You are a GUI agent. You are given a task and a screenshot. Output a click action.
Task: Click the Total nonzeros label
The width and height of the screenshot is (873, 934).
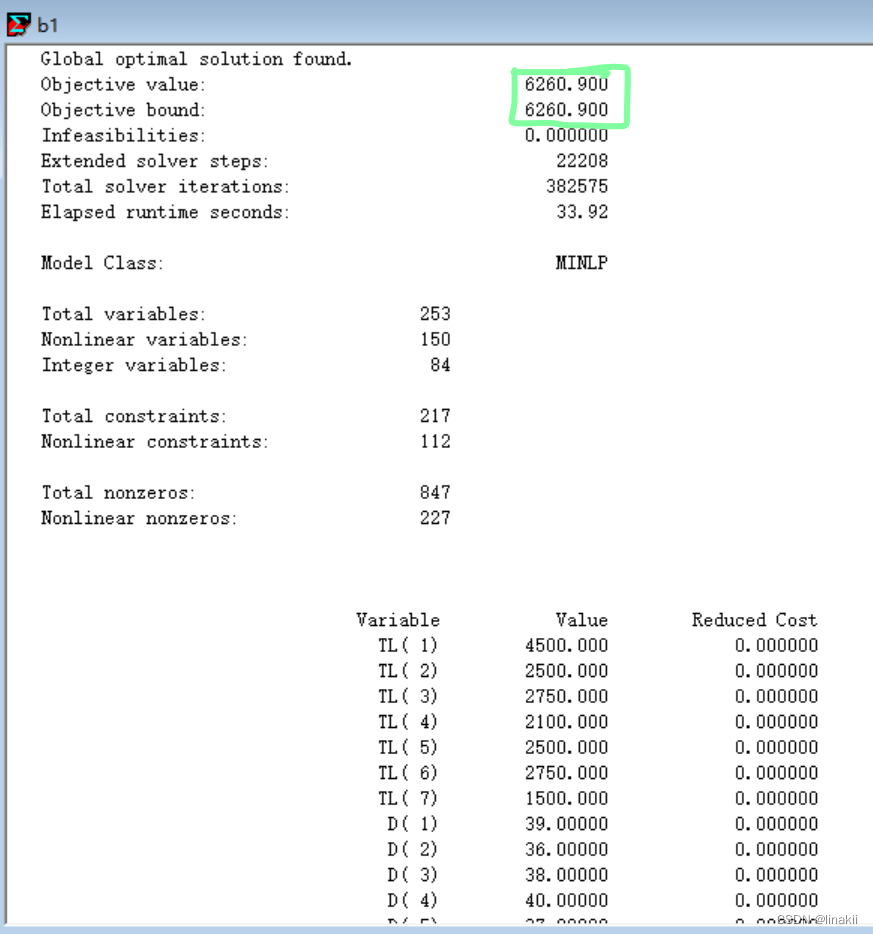[118, 493]
